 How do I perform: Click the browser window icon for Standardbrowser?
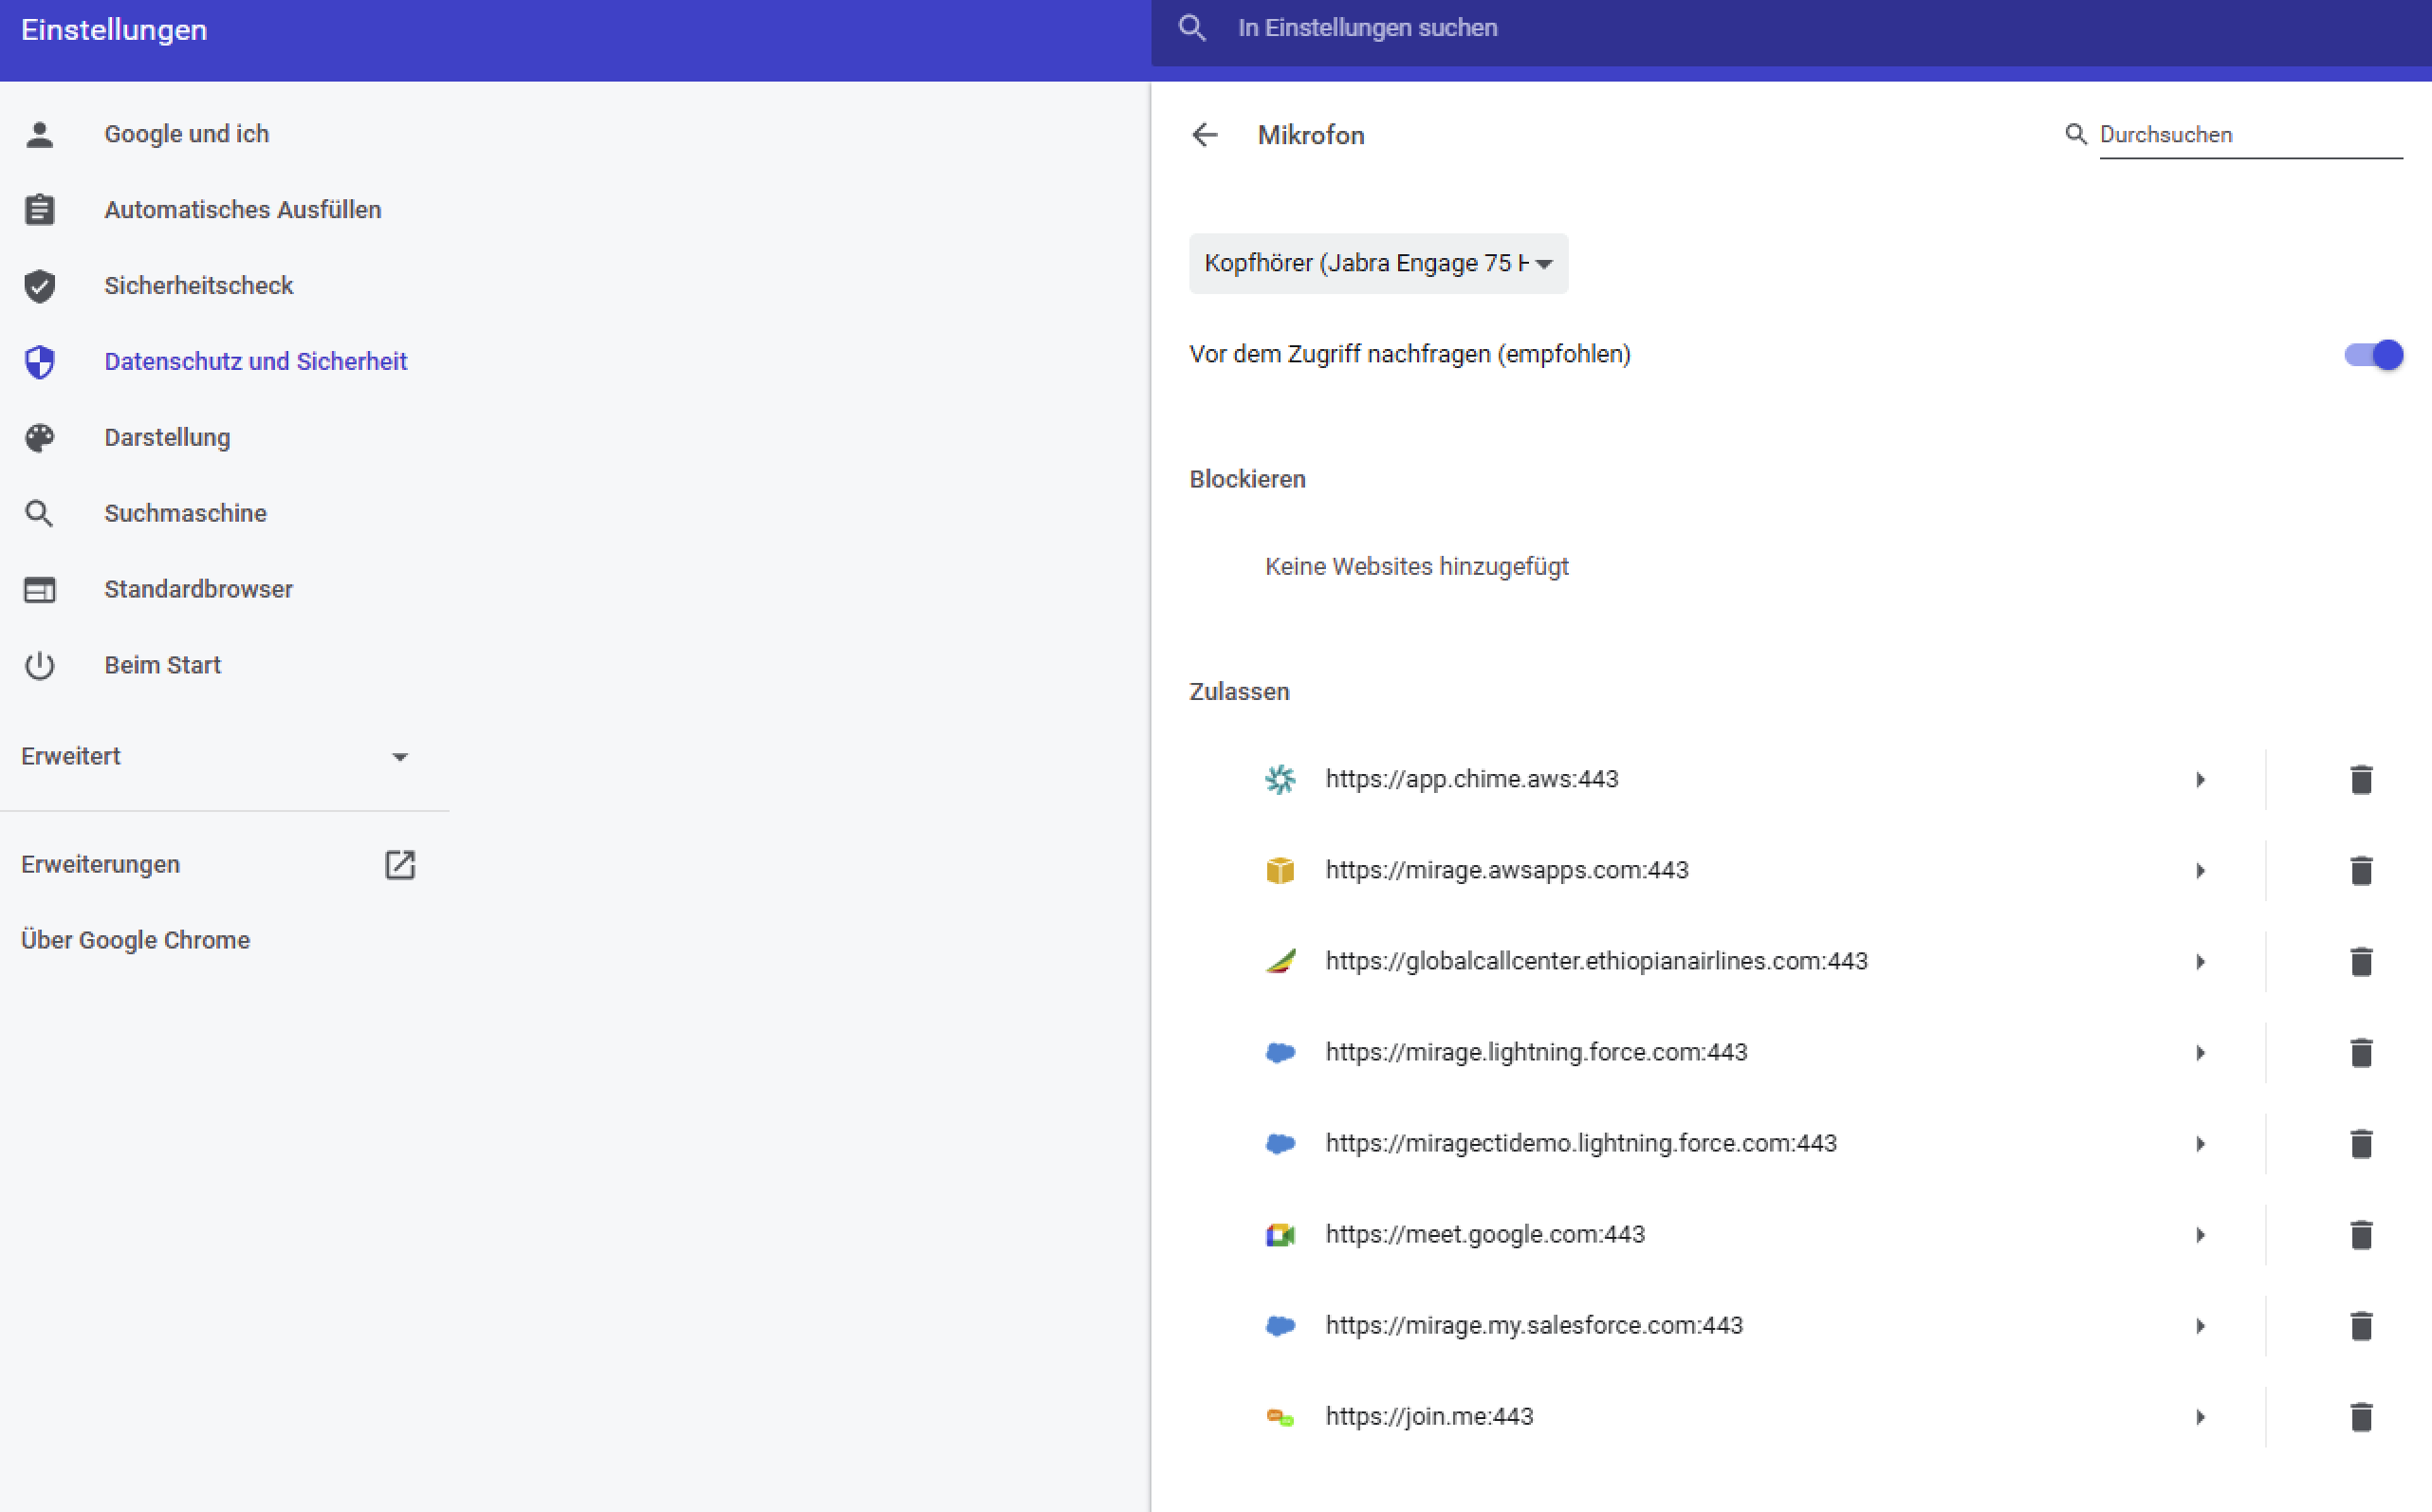click(40, 590)
